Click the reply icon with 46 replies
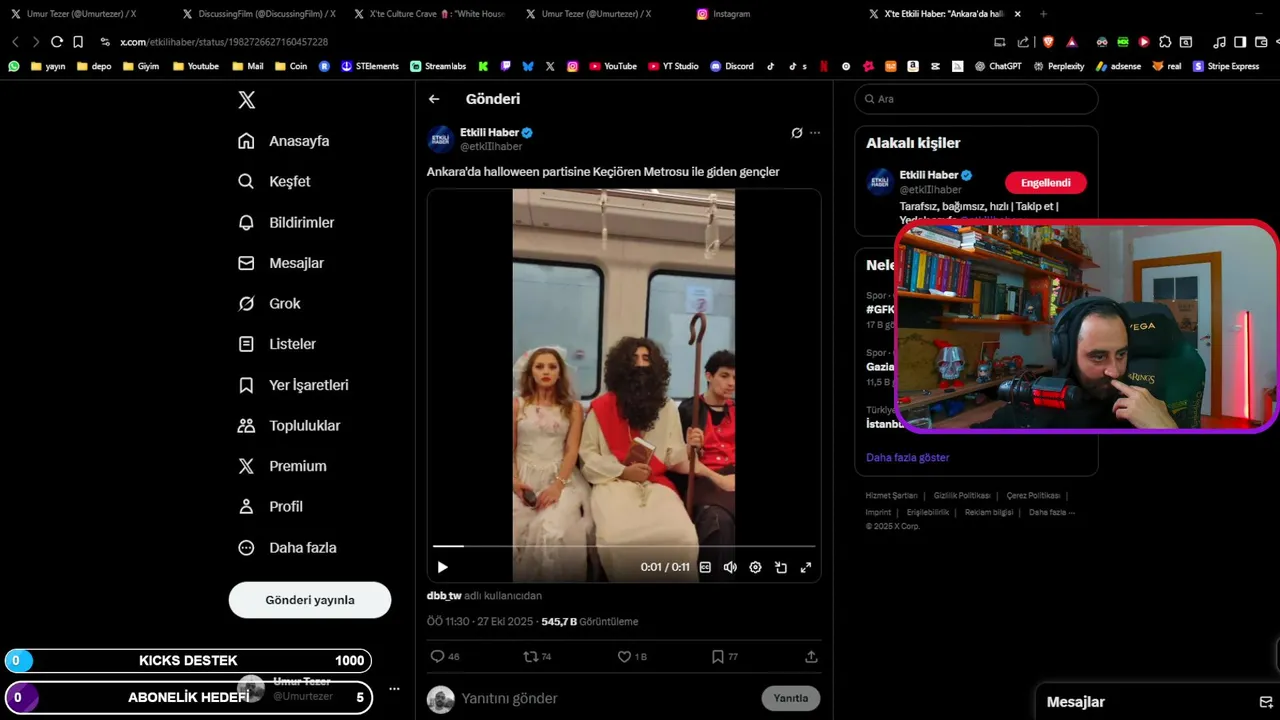This screenshot has height=720, width=1280. coord(445,657)
